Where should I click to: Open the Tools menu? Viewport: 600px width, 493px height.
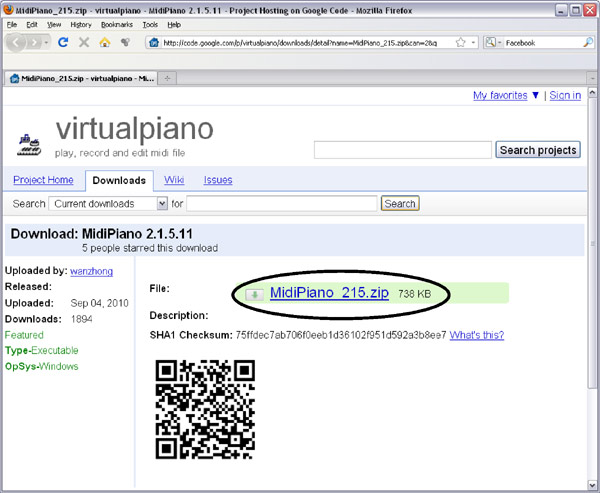(x=150, y=25)
